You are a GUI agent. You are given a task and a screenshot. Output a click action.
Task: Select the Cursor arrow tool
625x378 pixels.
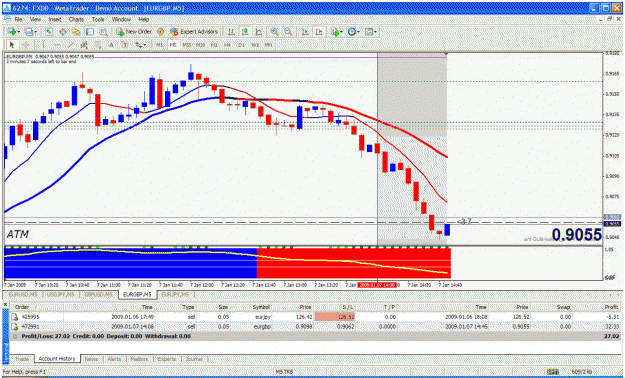(12, 45)
